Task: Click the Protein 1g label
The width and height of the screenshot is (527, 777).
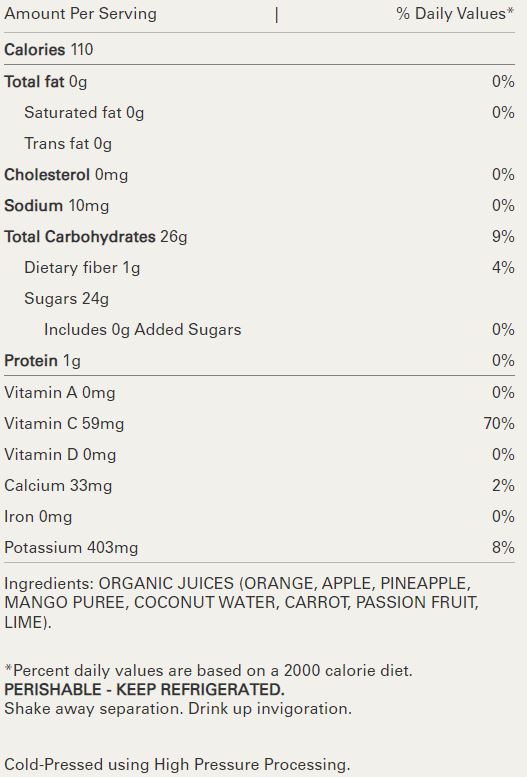Action: click(42, 361)
